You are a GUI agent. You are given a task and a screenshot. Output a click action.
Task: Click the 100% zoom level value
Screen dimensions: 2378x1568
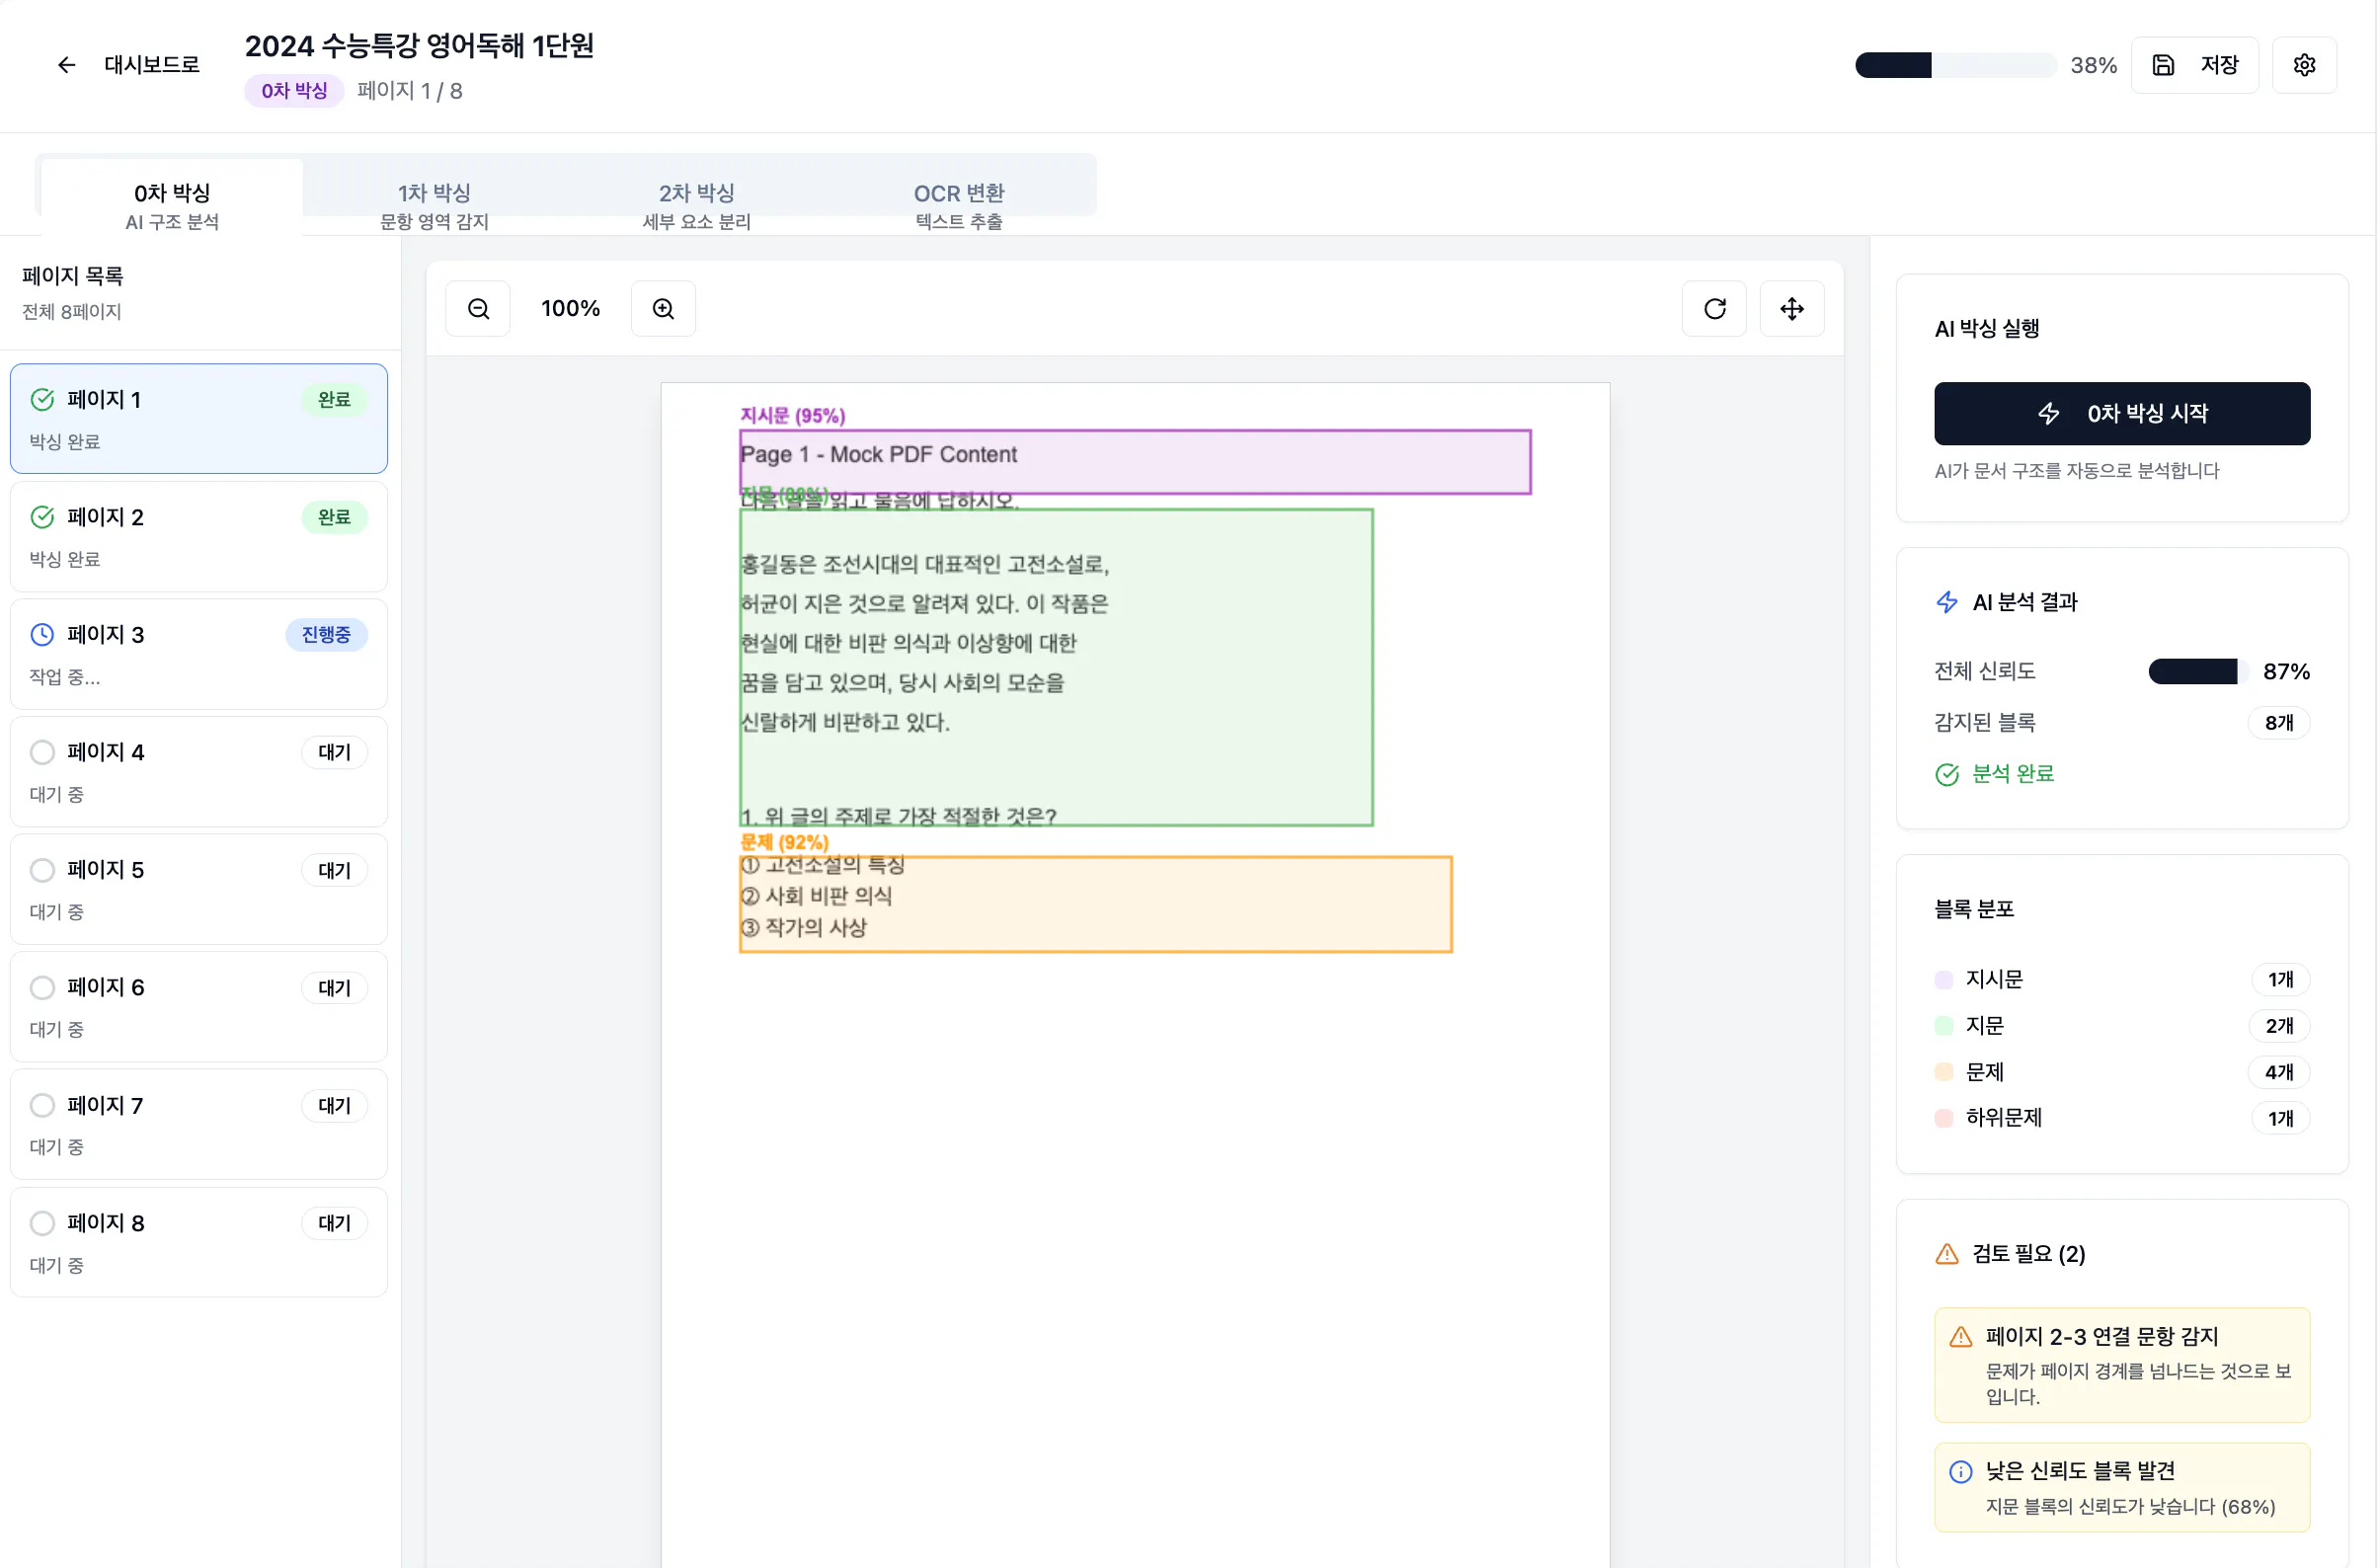pos(570,309)
